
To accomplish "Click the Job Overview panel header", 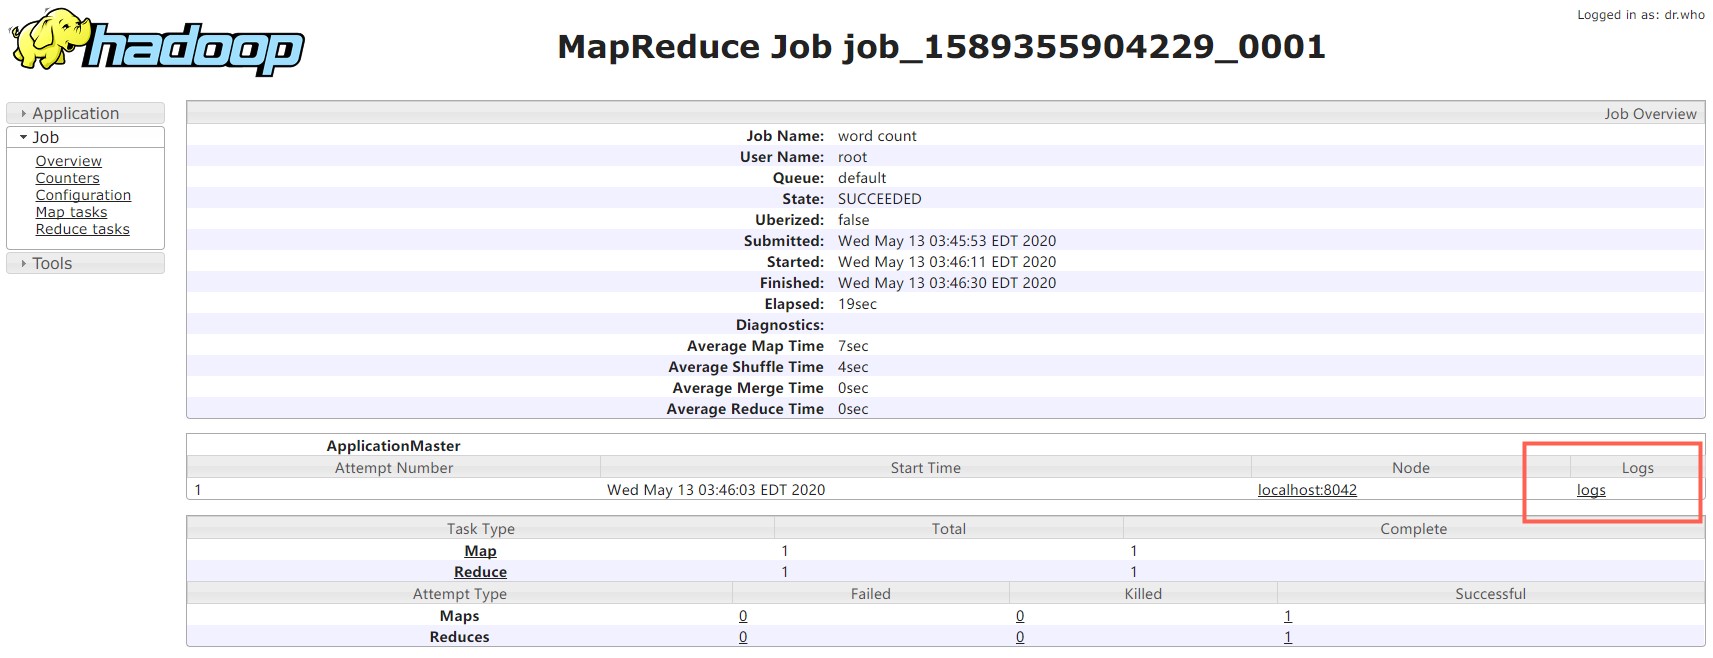I will point(945,113).
